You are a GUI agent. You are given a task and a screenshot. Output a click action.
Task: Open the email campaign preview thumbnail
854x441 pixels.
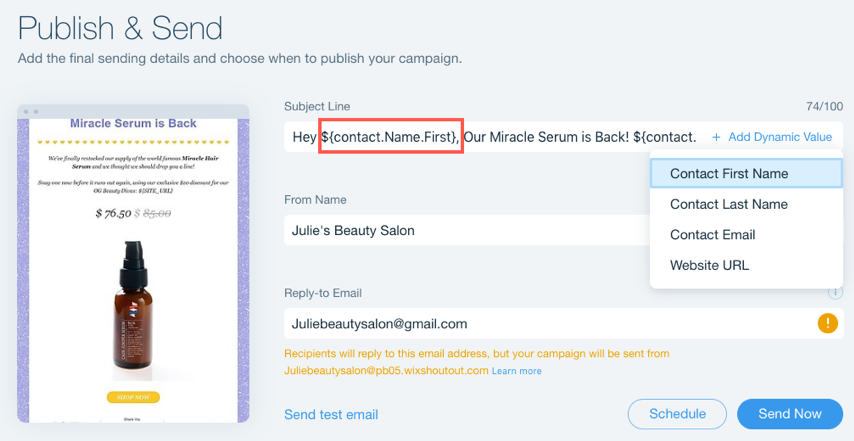click(133, 264)
